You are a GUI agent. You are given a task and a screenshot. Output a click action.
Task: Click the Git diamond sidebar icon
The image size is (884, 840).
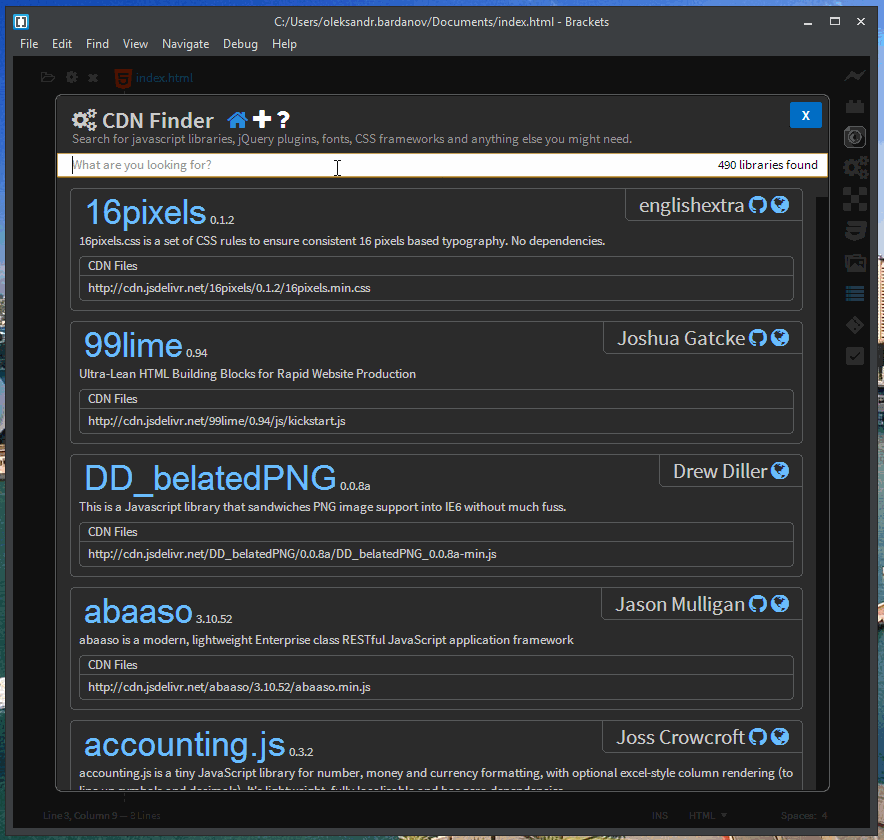[855, 325]
